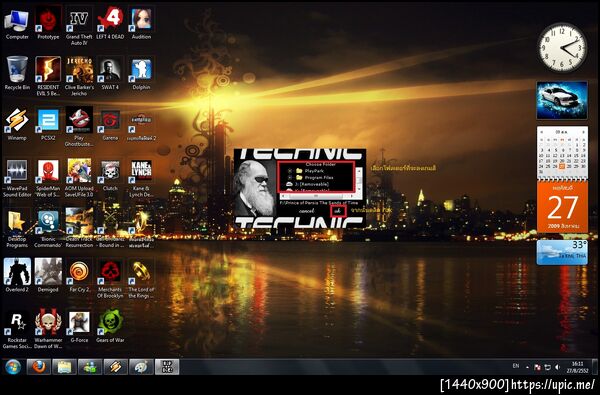Open the 33° weather gadget

pos(562,252)
